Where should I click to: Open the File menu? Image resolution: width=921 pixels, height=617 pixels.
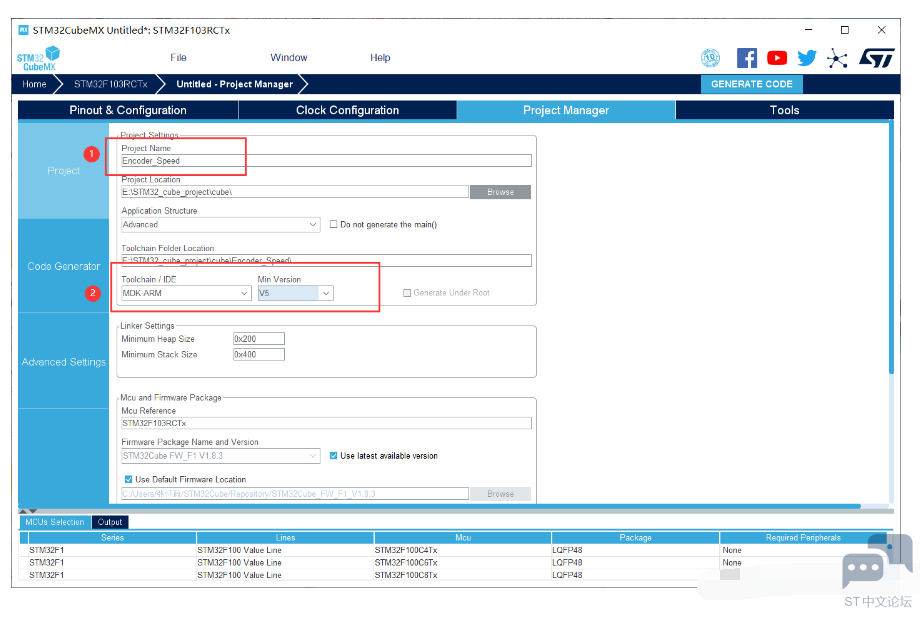pyautogui.click(x=178, y=58)
